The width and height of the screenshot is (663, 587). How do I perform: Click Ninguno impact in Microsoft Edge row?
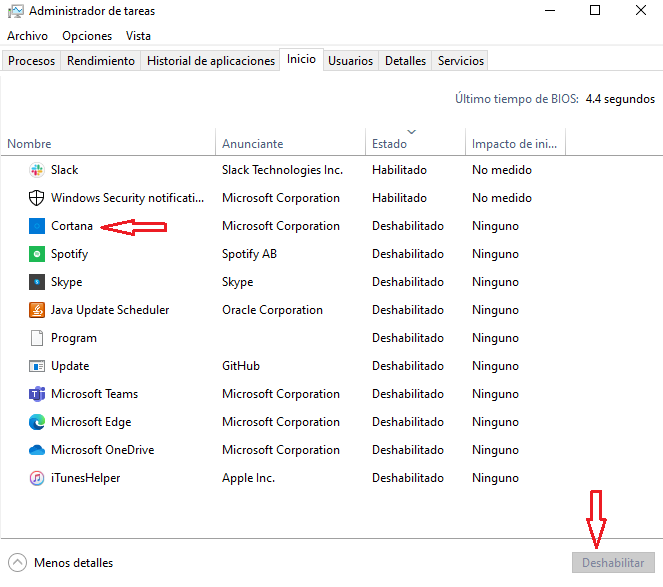[x=495, y=422]
